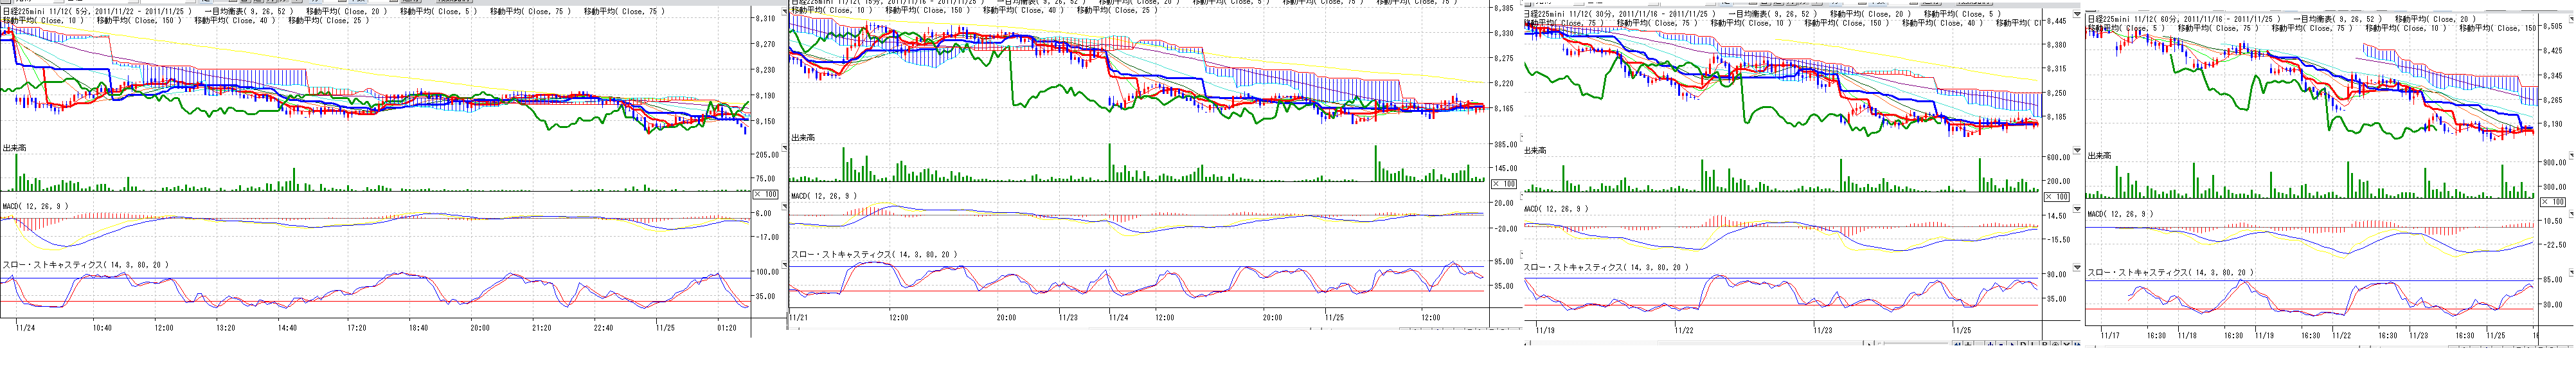This screenshot has width=2576, height=373.
Task: Select the 出来高 label in 5-minute chart
Action: tap(15, 148)
